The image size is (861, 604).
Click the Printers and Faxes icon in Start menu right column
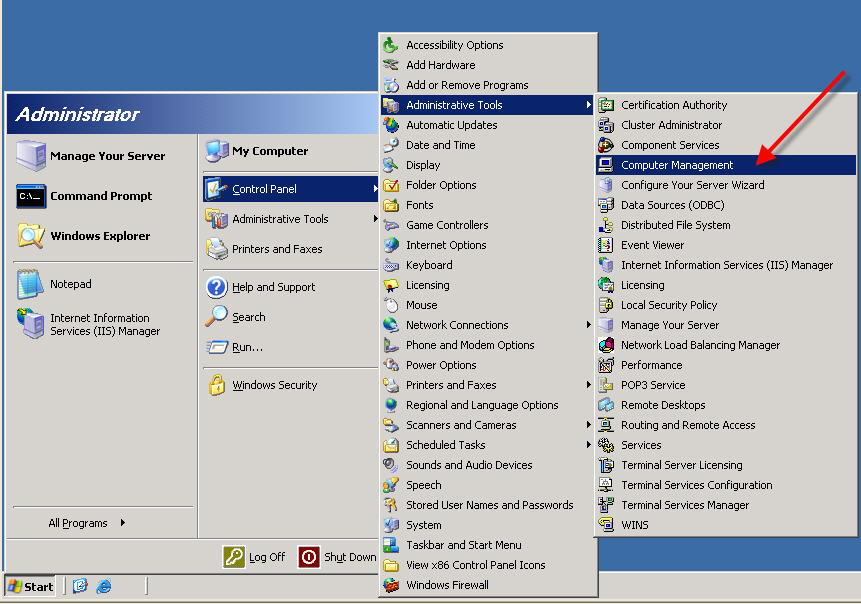pos(216,249)
